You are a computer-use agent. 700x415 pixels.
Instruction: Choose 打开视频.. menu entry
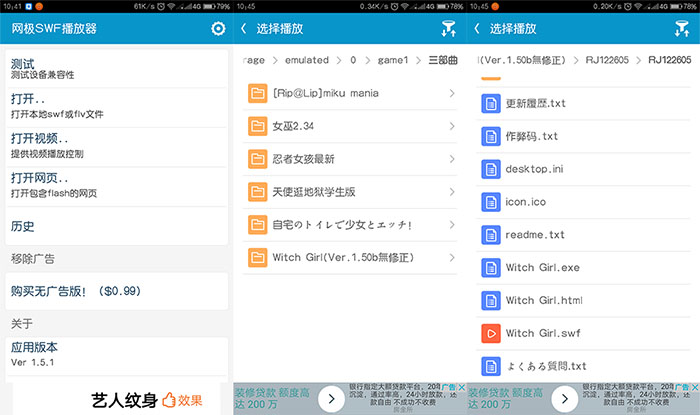117,147
